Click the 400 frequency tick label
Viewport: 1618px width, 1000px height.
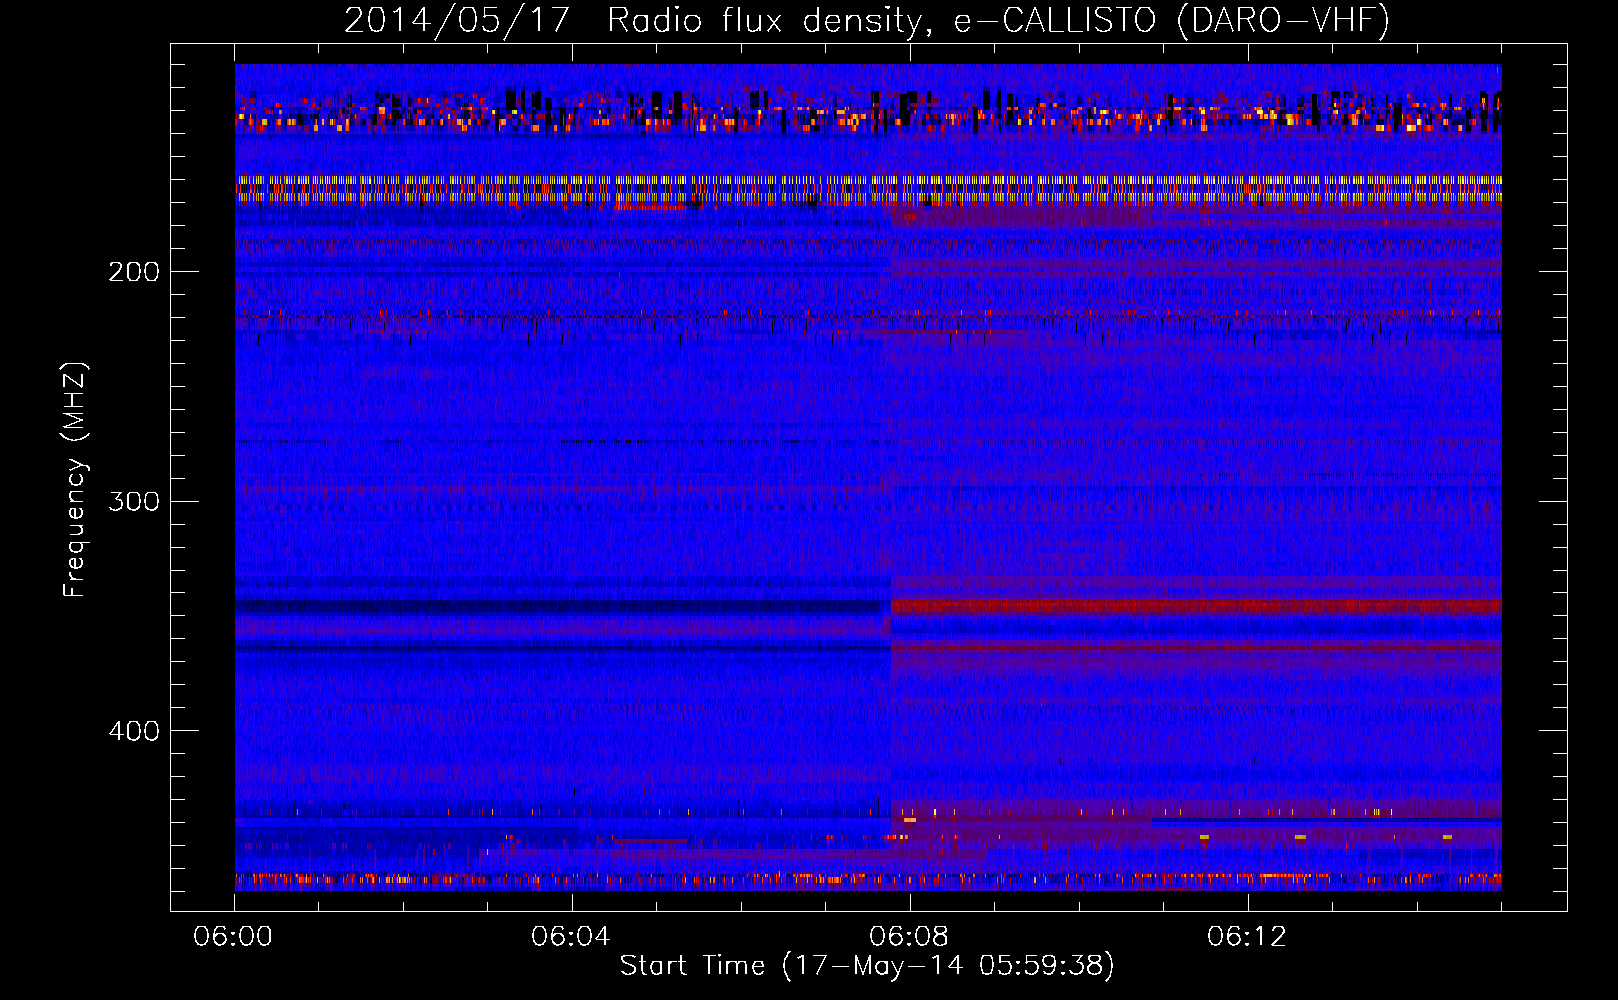tap(134, 731)
